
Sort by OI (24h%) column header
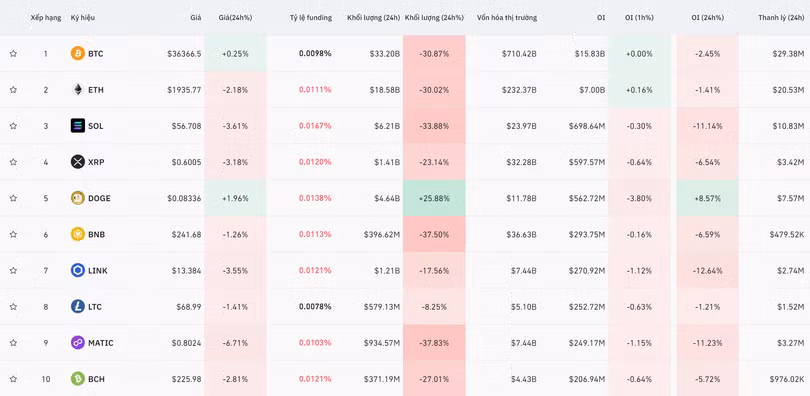click(x=707, y=18)
